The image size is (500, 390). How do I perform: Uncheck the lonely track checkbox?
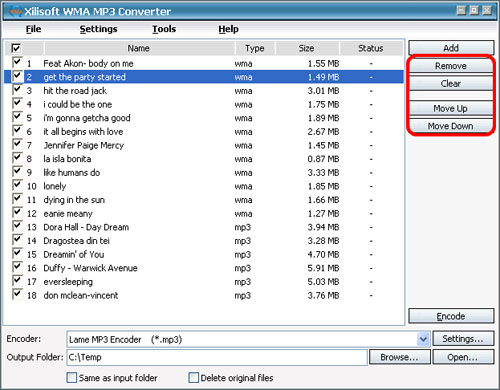click(x=17, y=185)
